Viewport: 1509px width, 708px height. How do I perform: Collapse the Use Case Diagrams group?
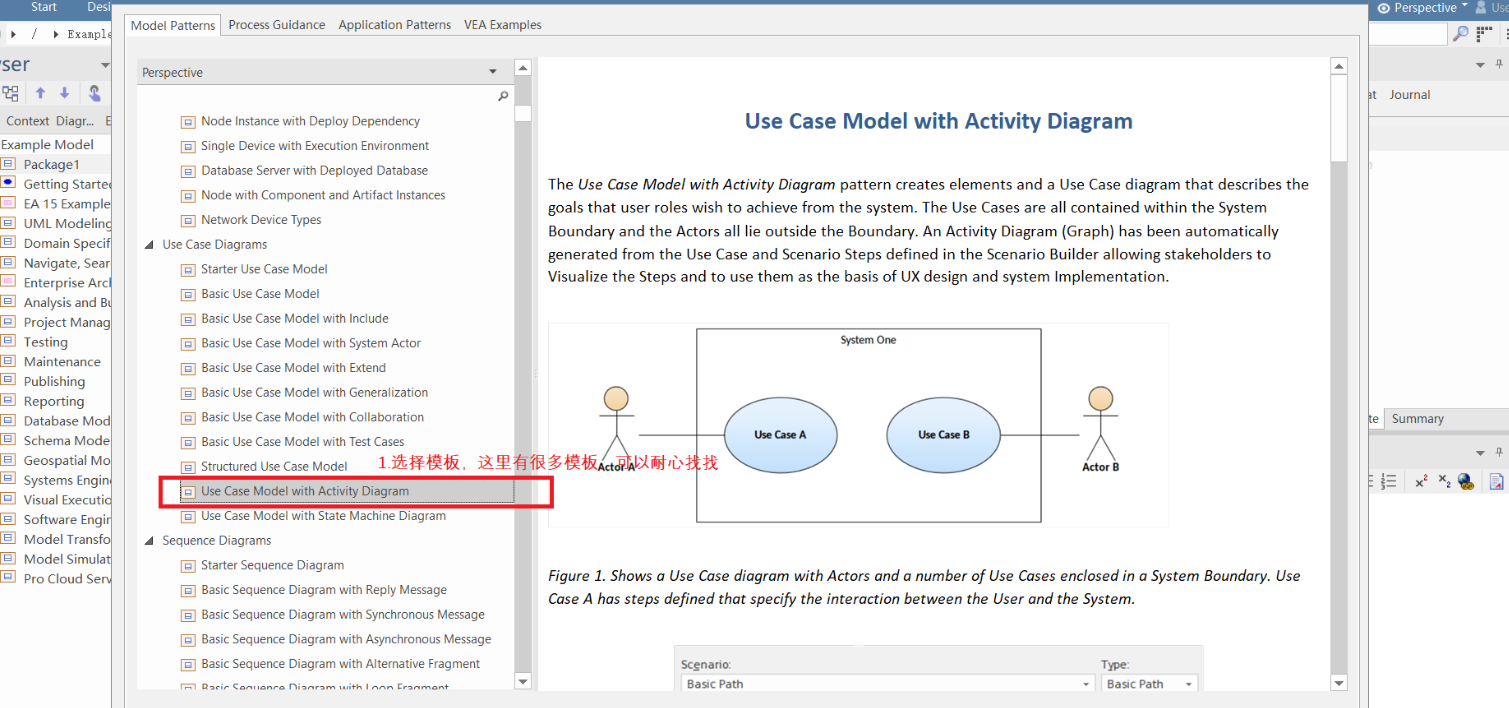[149, 245]
